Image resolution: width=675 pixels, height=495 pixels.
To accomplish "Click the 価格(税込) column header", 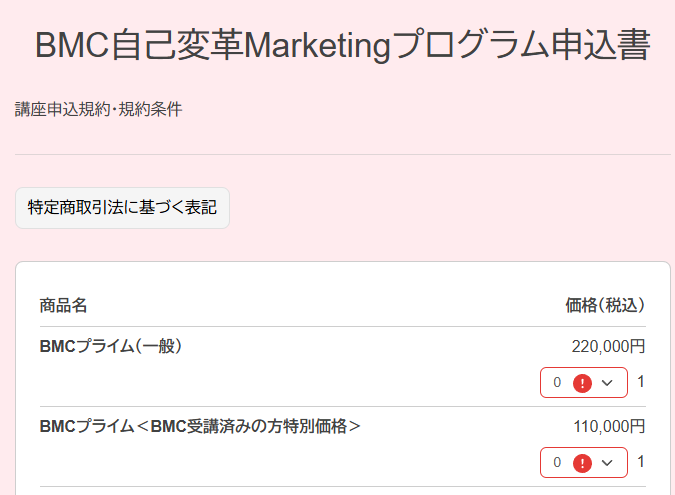I will [x=605, y=306].
